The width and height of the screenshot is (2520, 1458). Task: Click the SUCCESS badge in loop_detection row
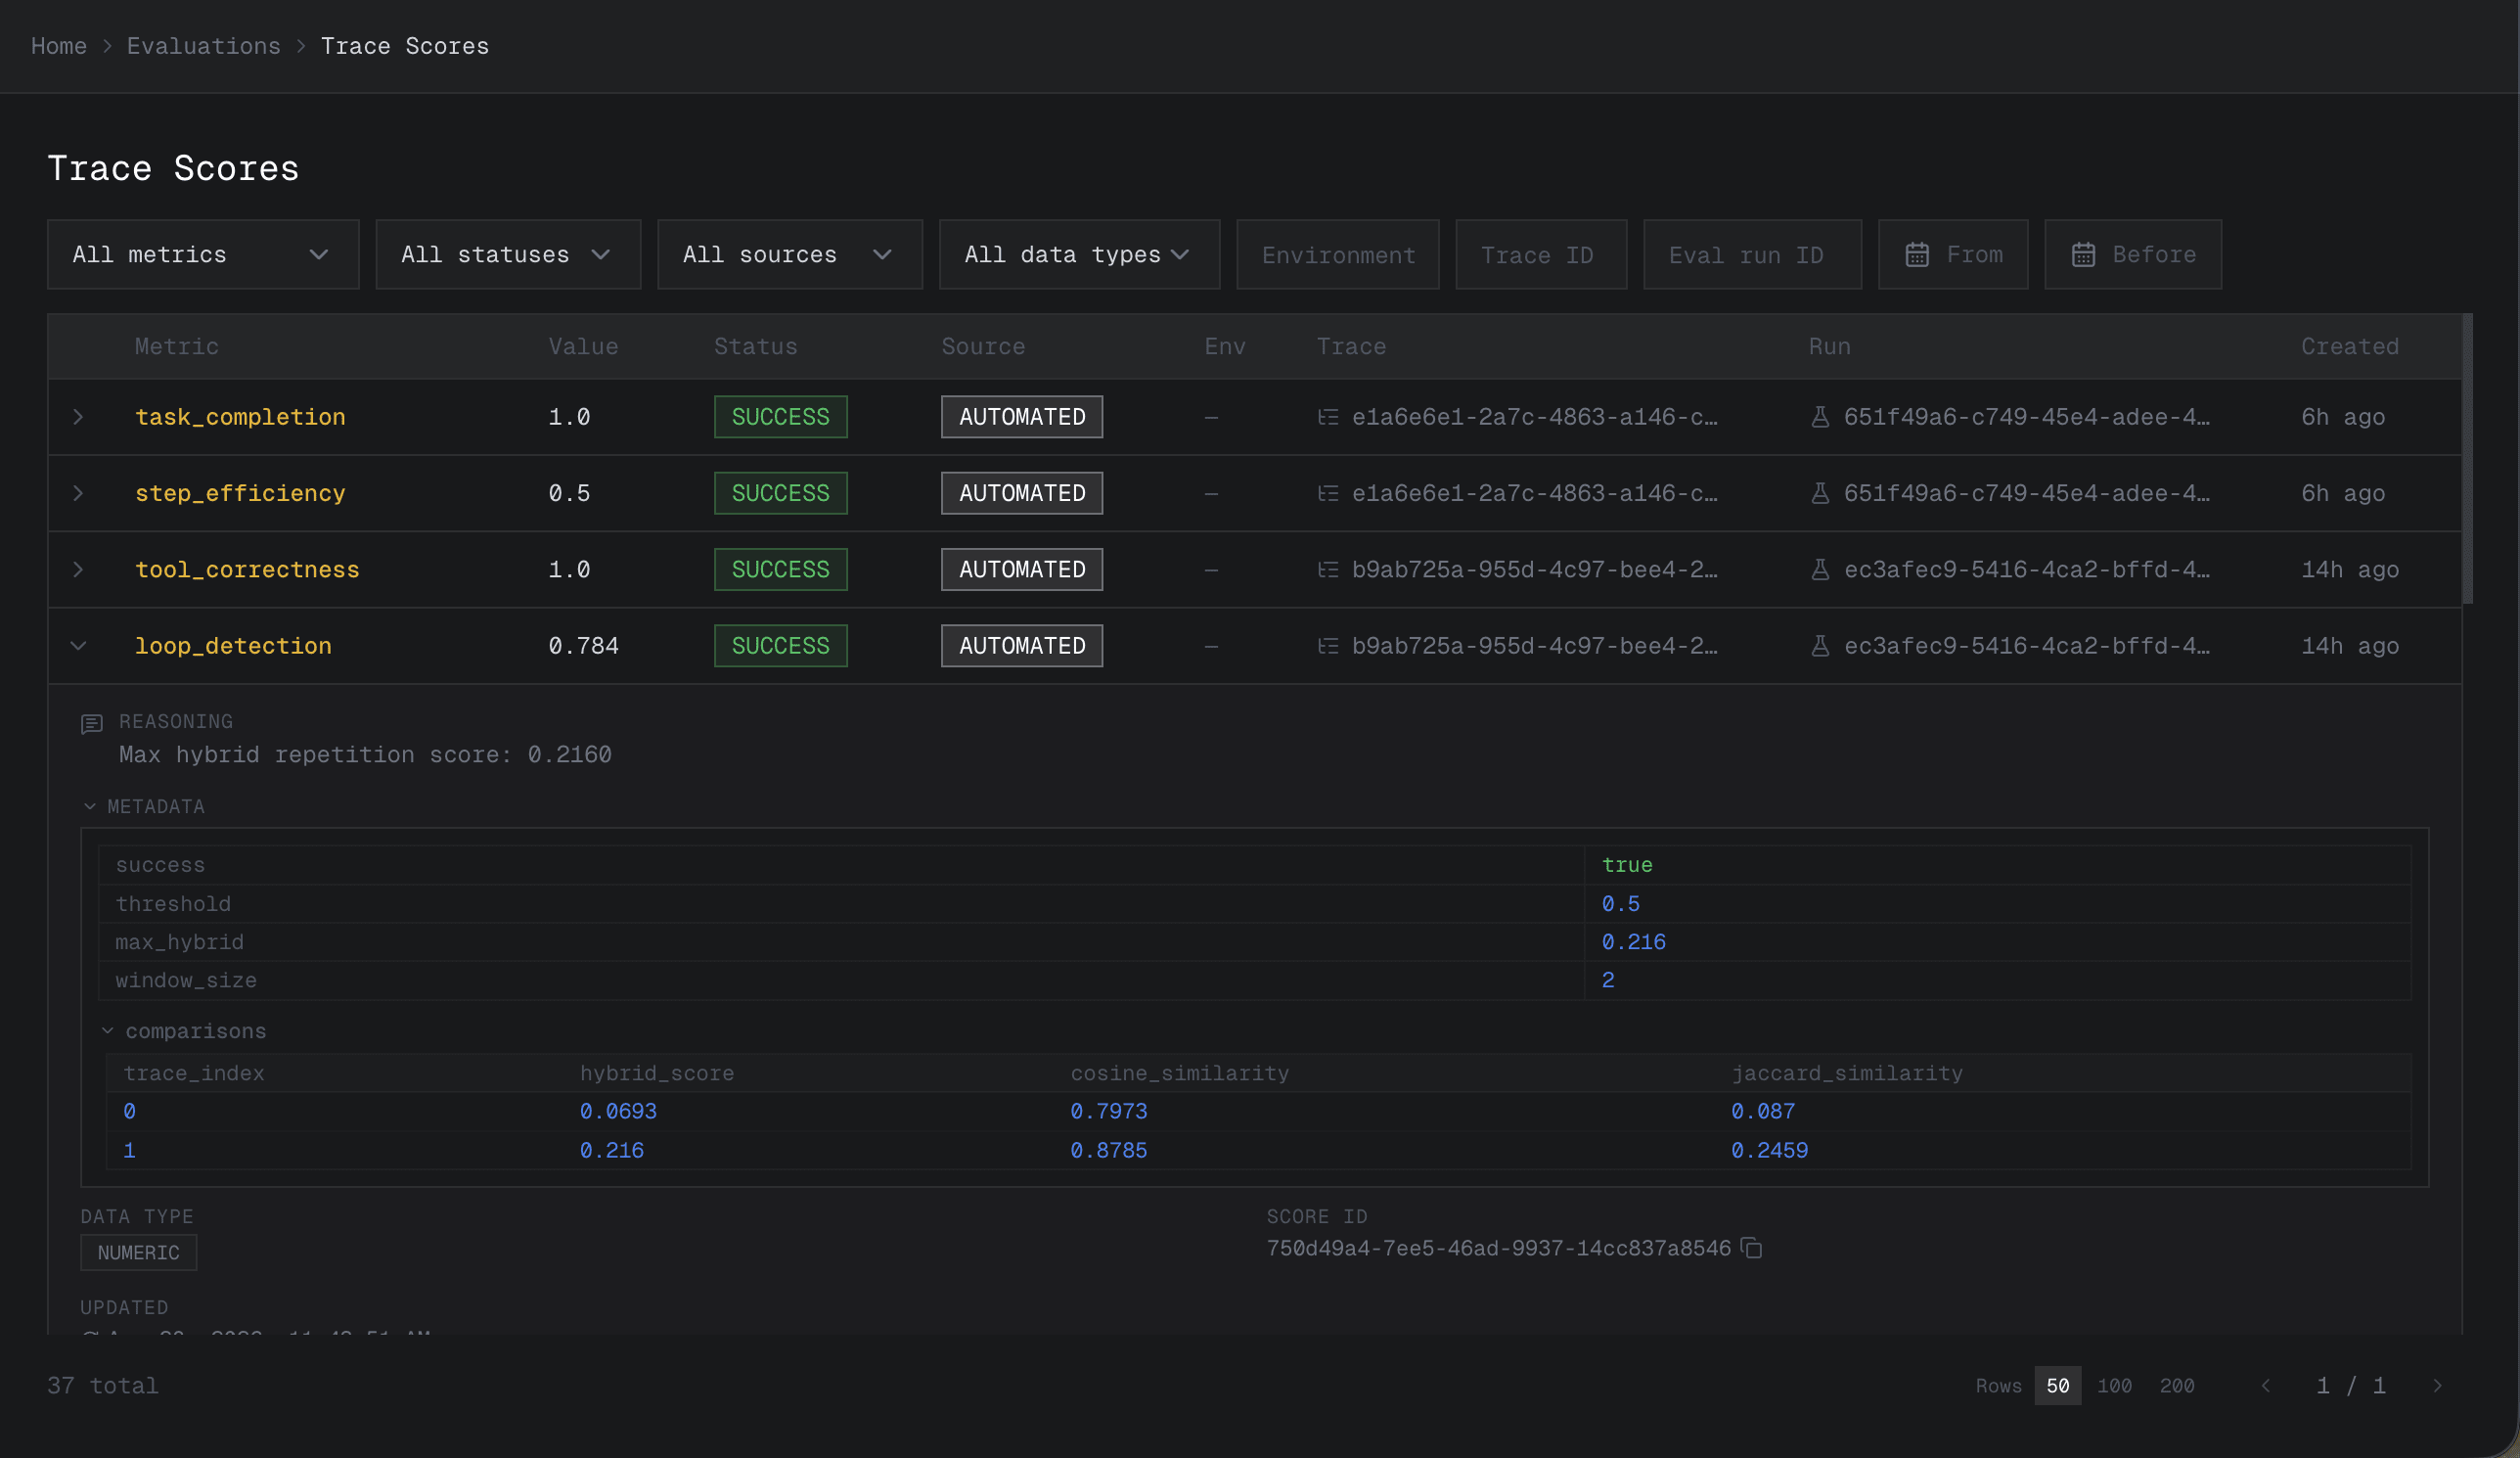(780, 646)
